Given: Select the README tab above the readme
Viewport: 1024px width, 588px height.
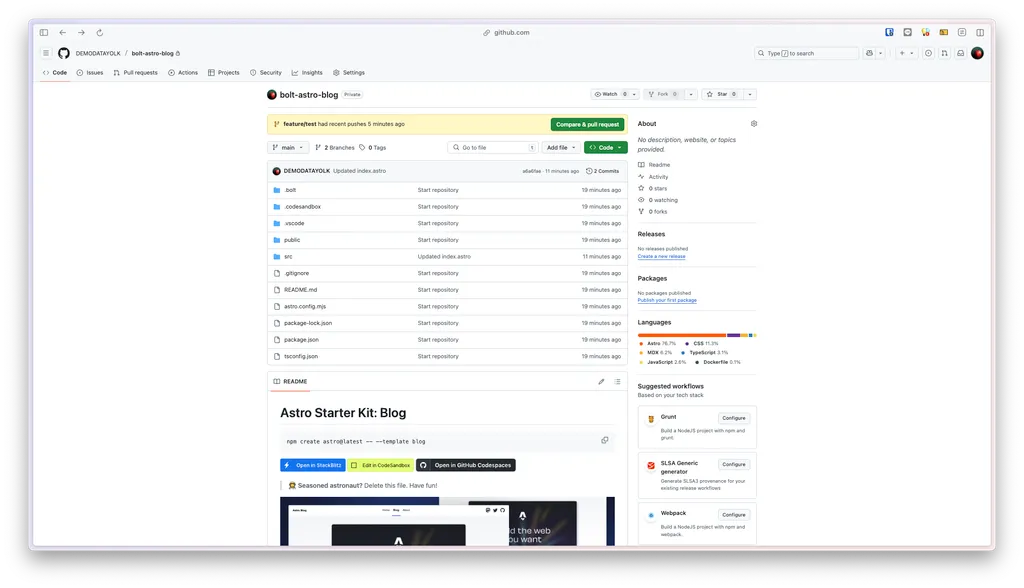Looking at the screenshot, I should 290,382.
